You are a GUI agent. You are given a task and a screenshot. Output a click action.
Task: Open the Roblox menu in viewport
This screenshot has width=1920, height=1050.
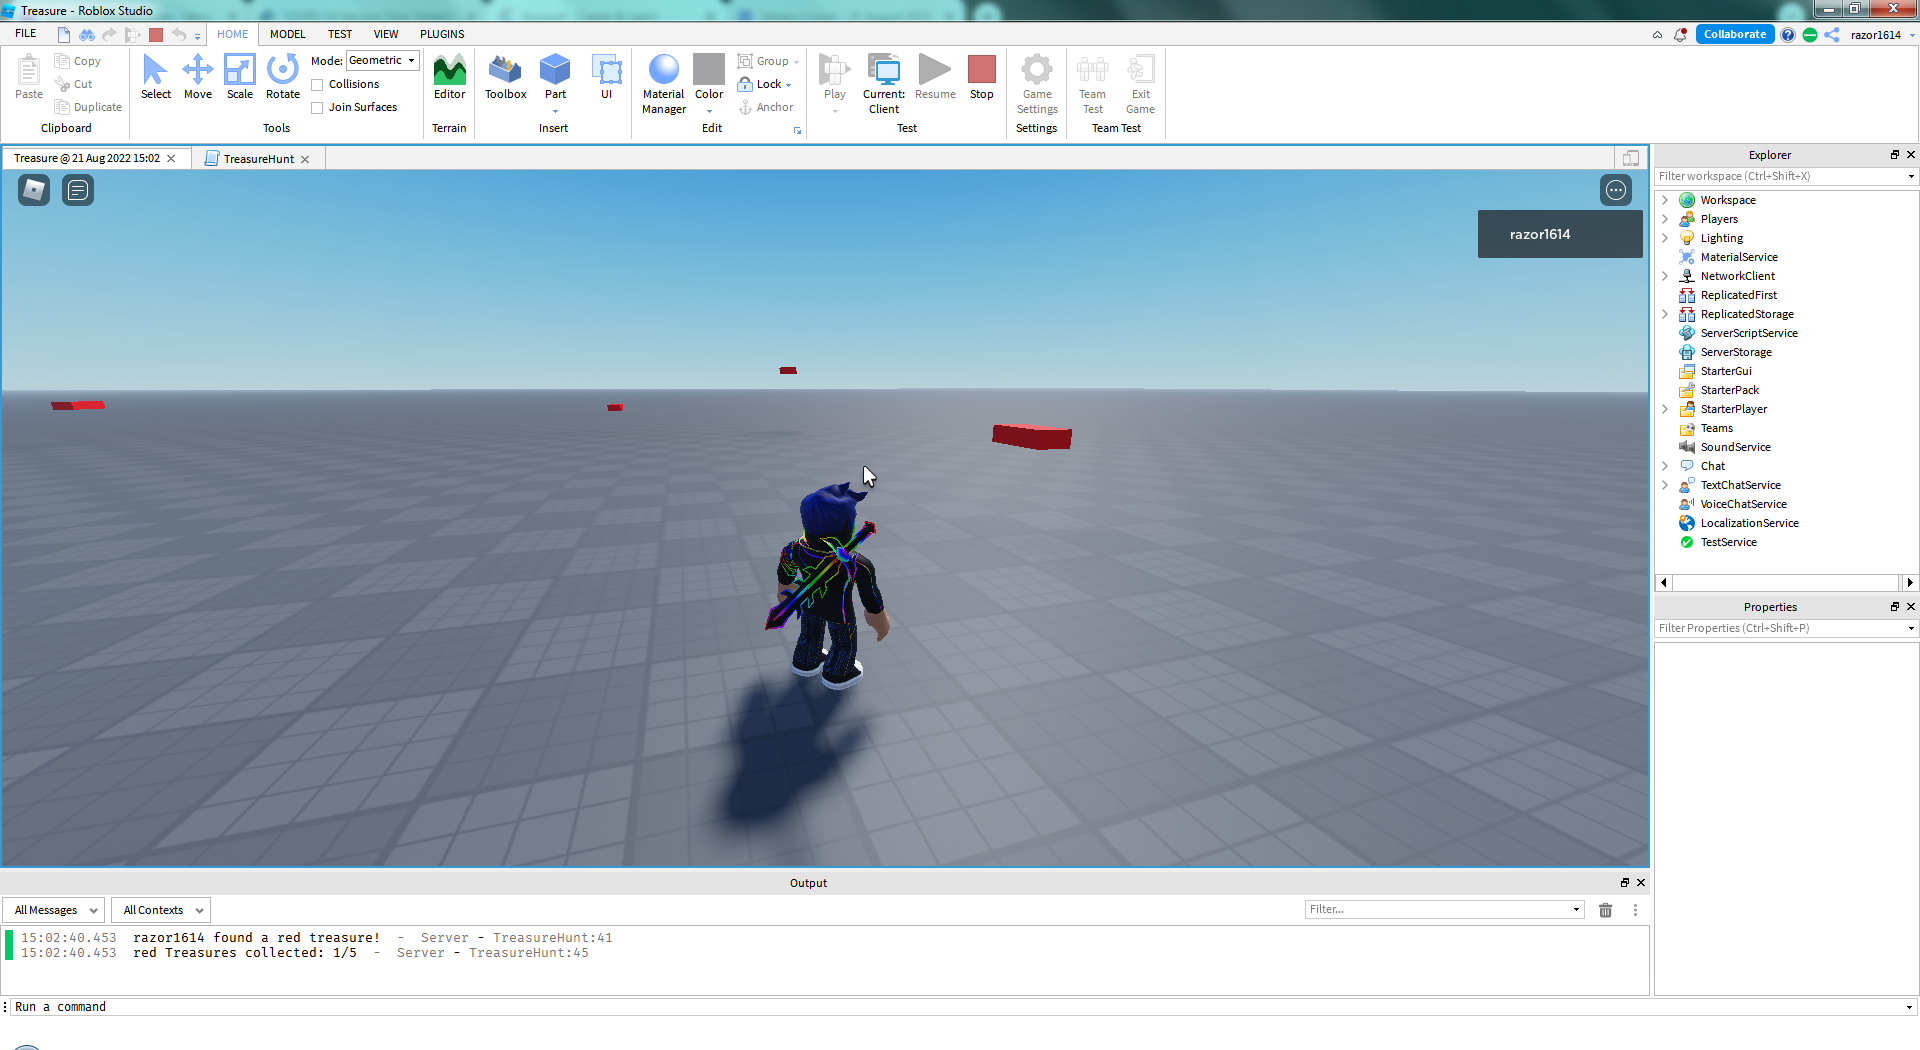pos(34,190)
